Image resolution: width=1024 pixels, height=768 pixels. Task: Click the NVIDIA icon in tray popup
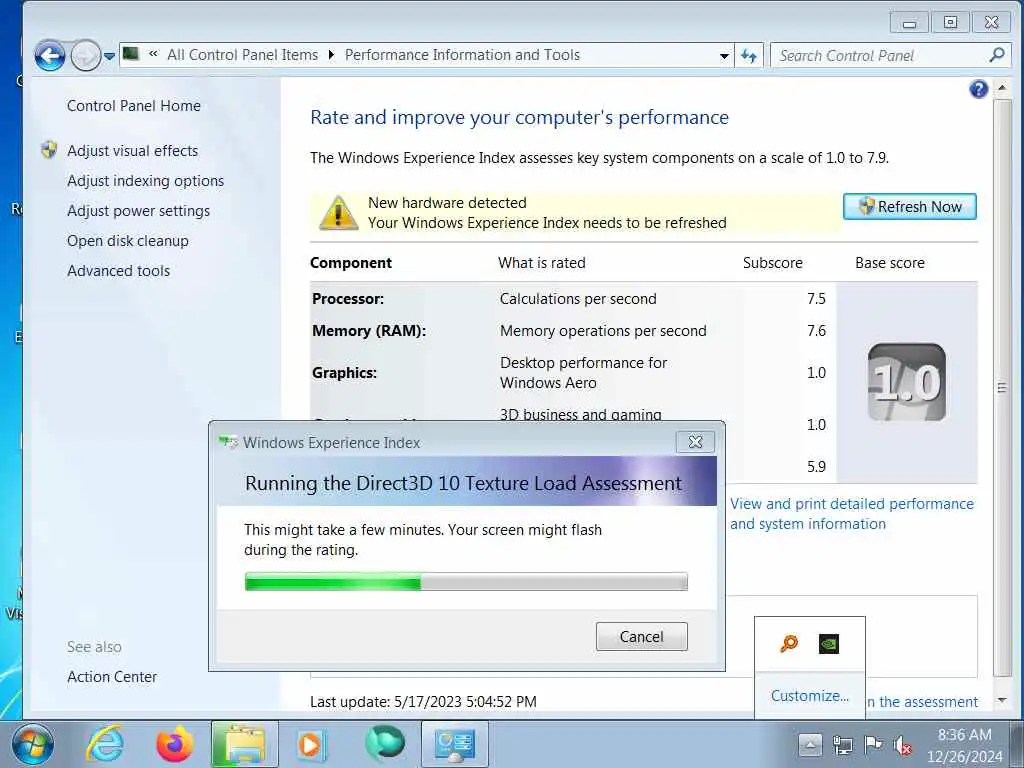[x=829, y=644]
